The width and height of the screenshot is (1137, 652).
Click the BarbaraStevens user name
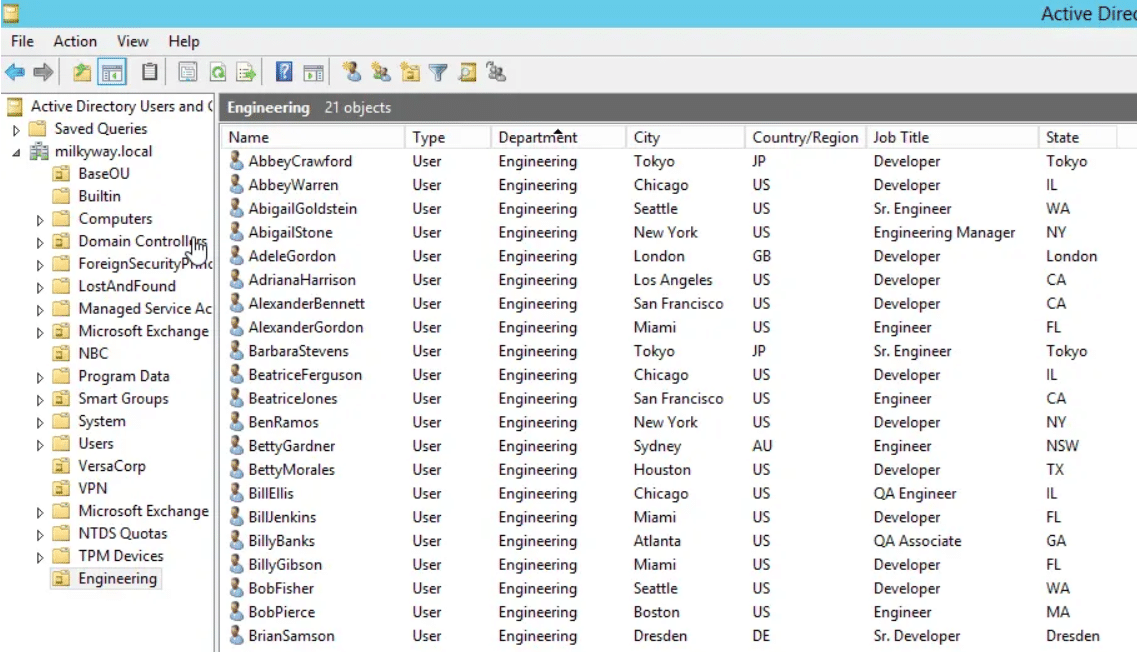(x=298, y=351)
